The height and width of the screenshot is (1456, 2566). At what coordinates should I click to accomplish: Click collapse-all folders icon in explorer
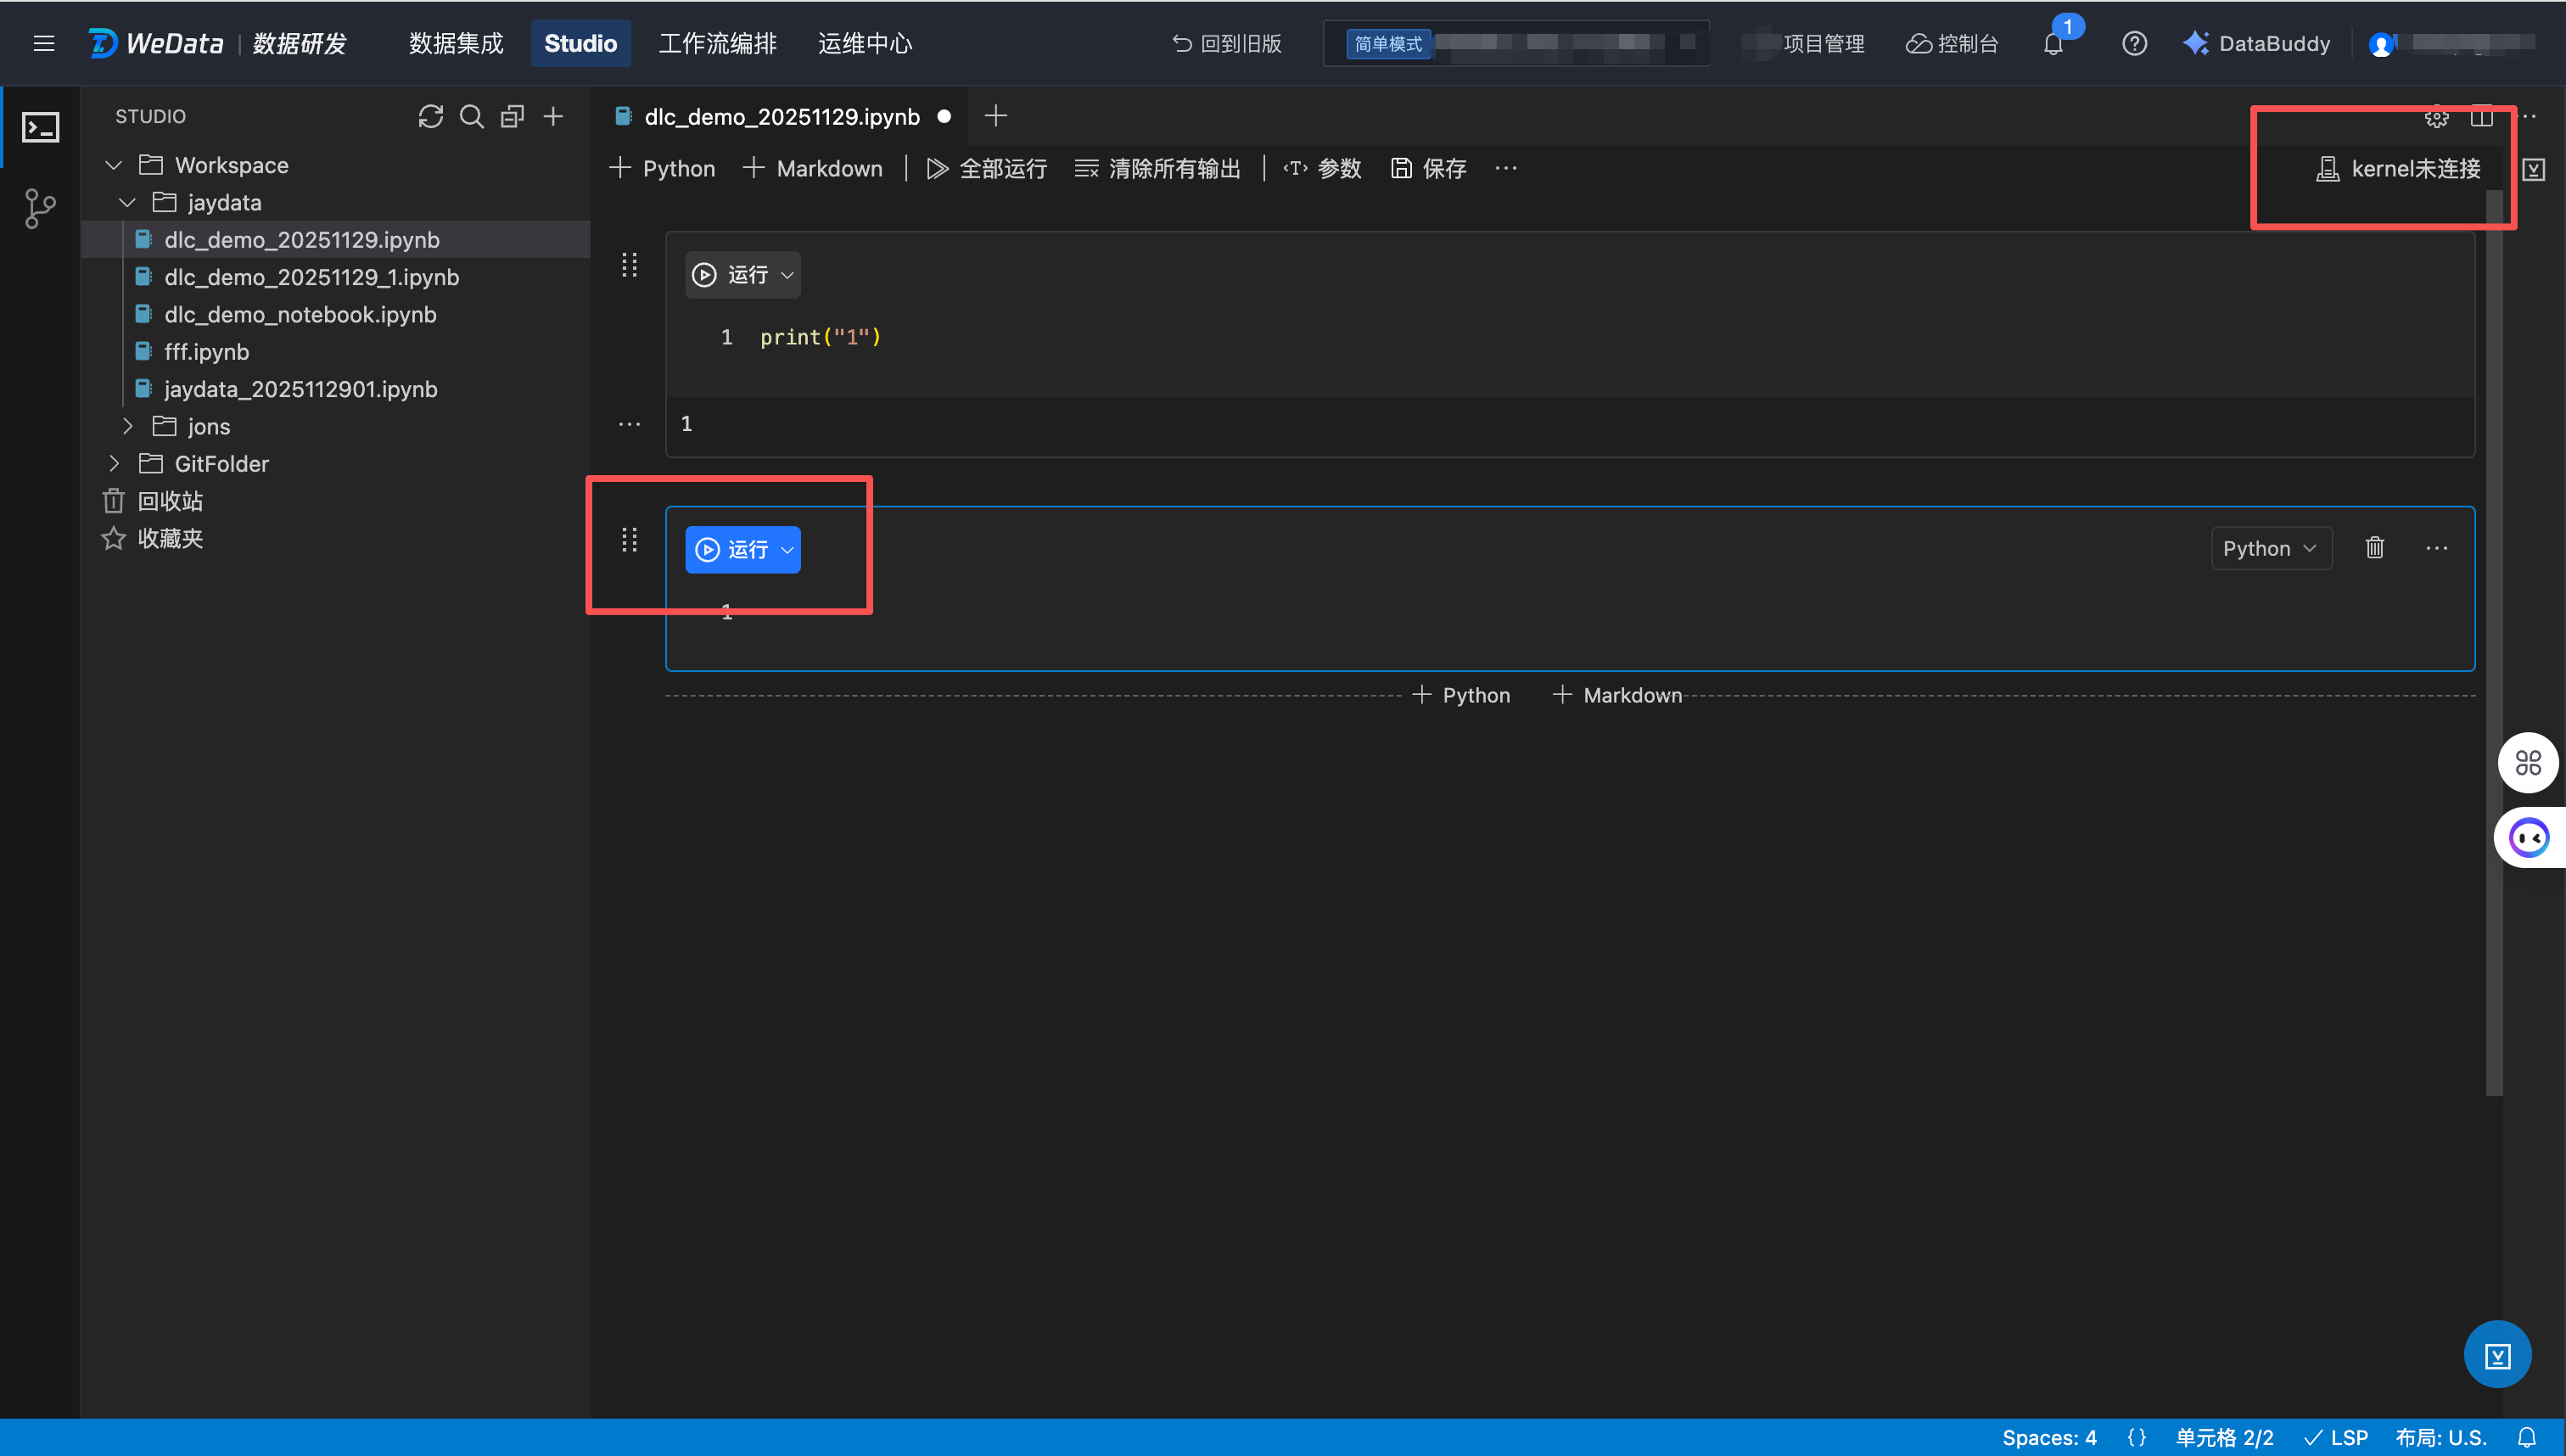pyautogui.click(x=512, y=116)
